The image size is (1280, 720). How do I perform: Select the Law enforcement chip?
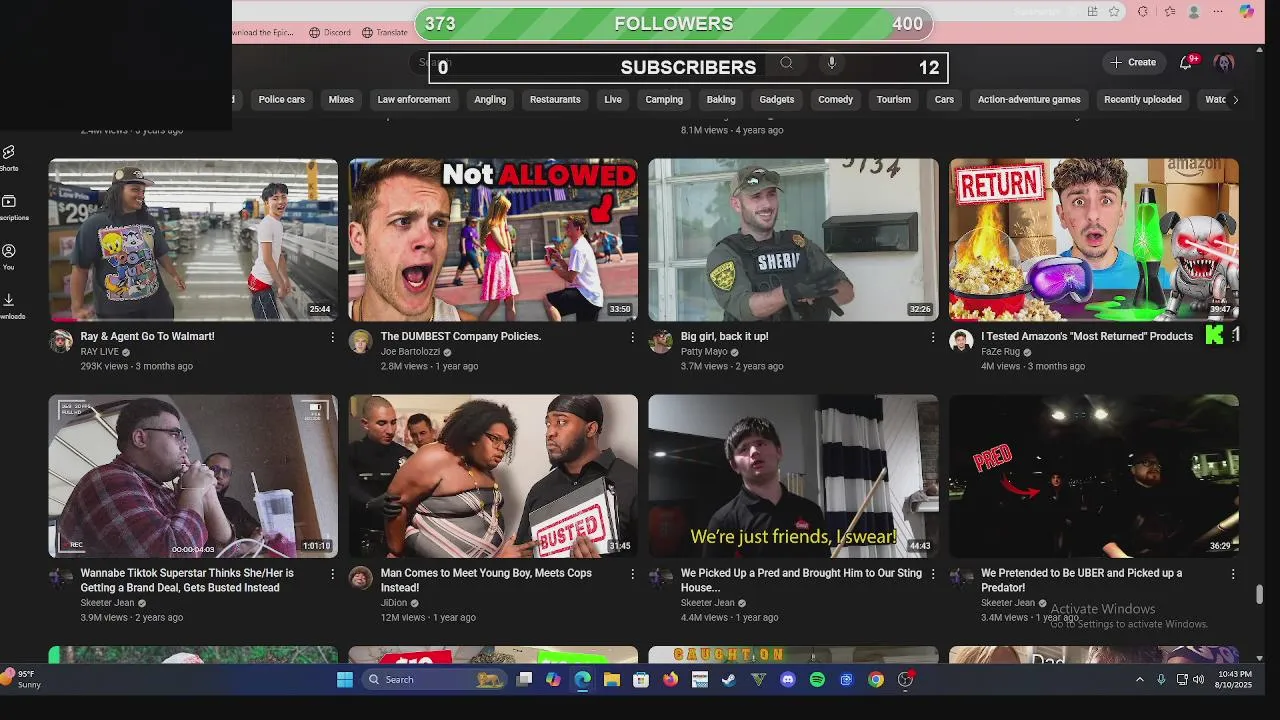coord(414,100)
